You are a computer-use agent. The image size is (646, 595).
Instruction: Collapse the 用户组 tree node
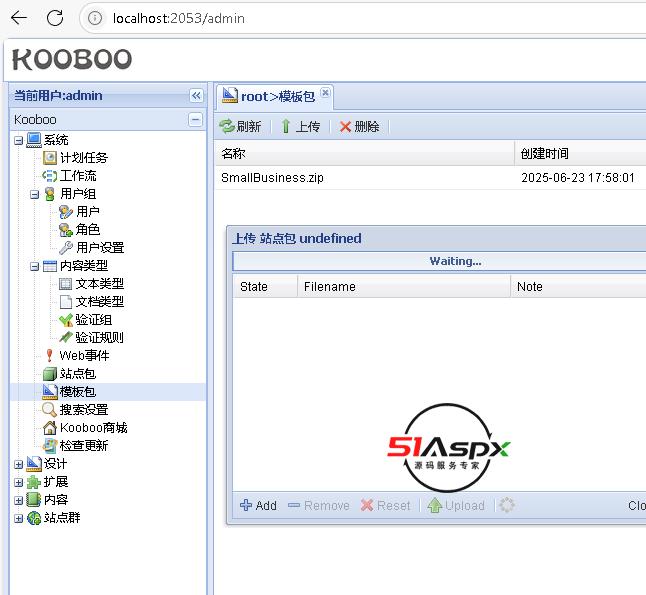coord(35,194)
